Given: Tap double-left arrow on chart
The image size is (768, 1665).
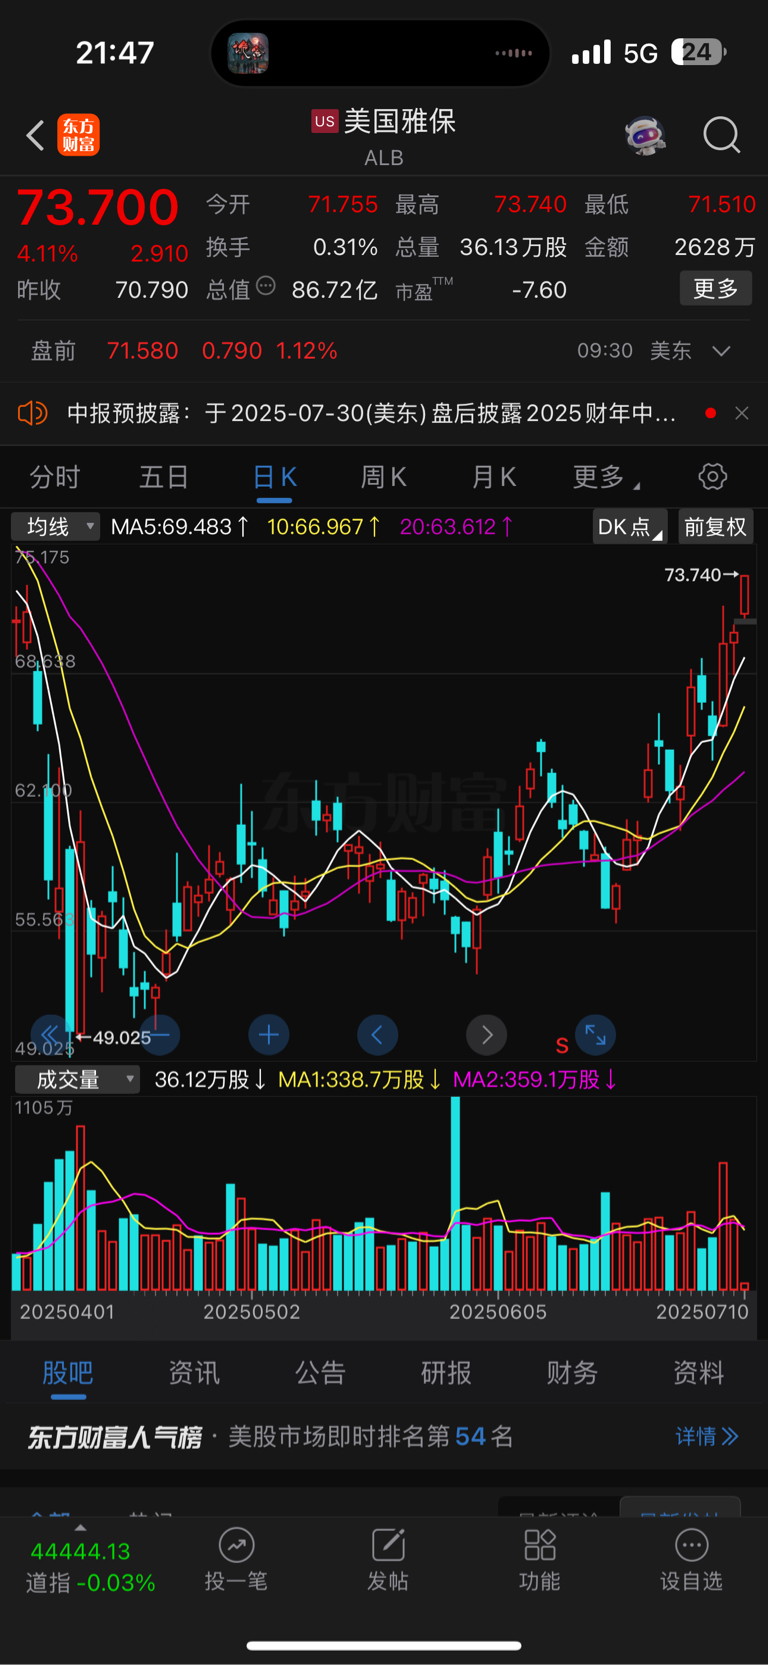Looking at the screenshot, I should (x=49, y=1035).
